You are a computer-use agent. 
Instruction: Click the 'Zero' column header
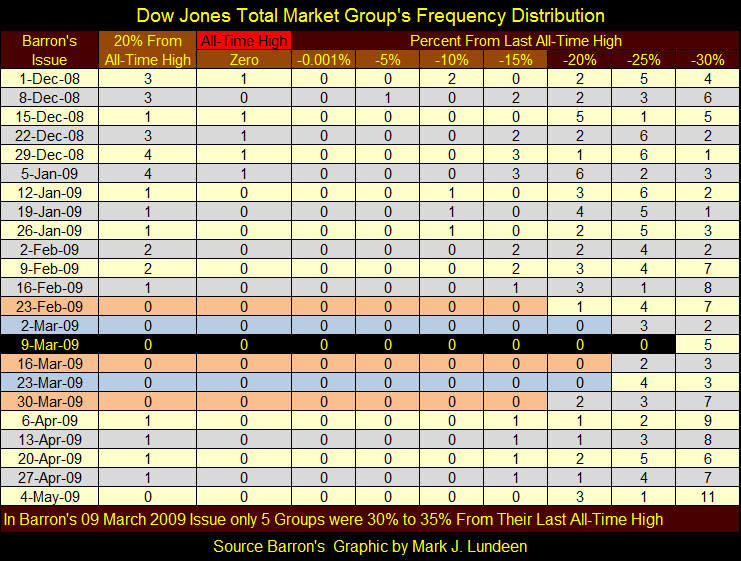(244, 60)
